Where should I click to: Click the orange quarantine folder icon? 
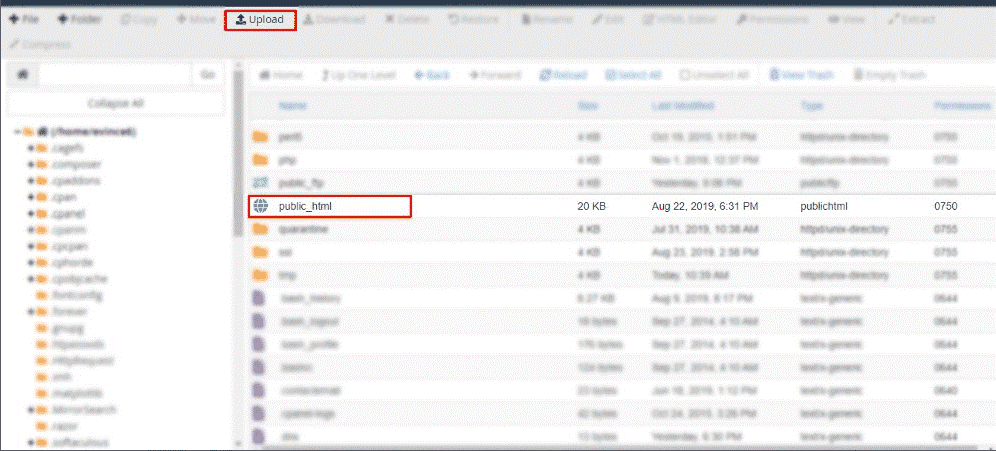(x=261, y=229)
